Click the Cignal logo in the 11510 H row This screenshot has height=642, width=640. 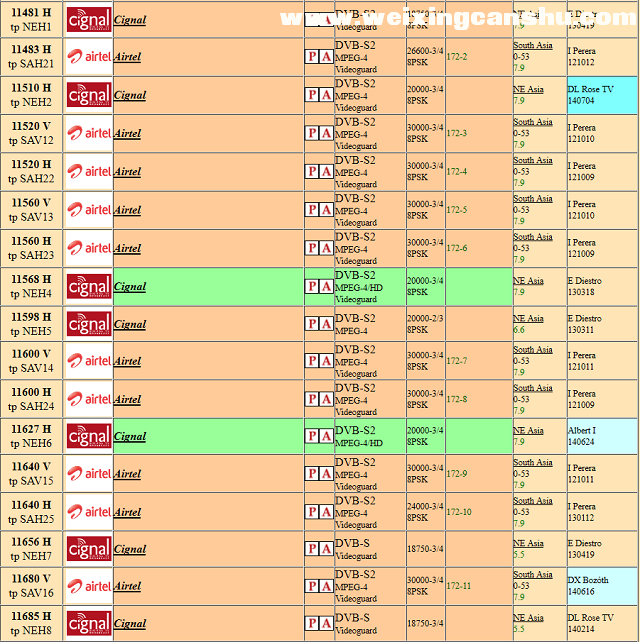click(x=88, y=95)
